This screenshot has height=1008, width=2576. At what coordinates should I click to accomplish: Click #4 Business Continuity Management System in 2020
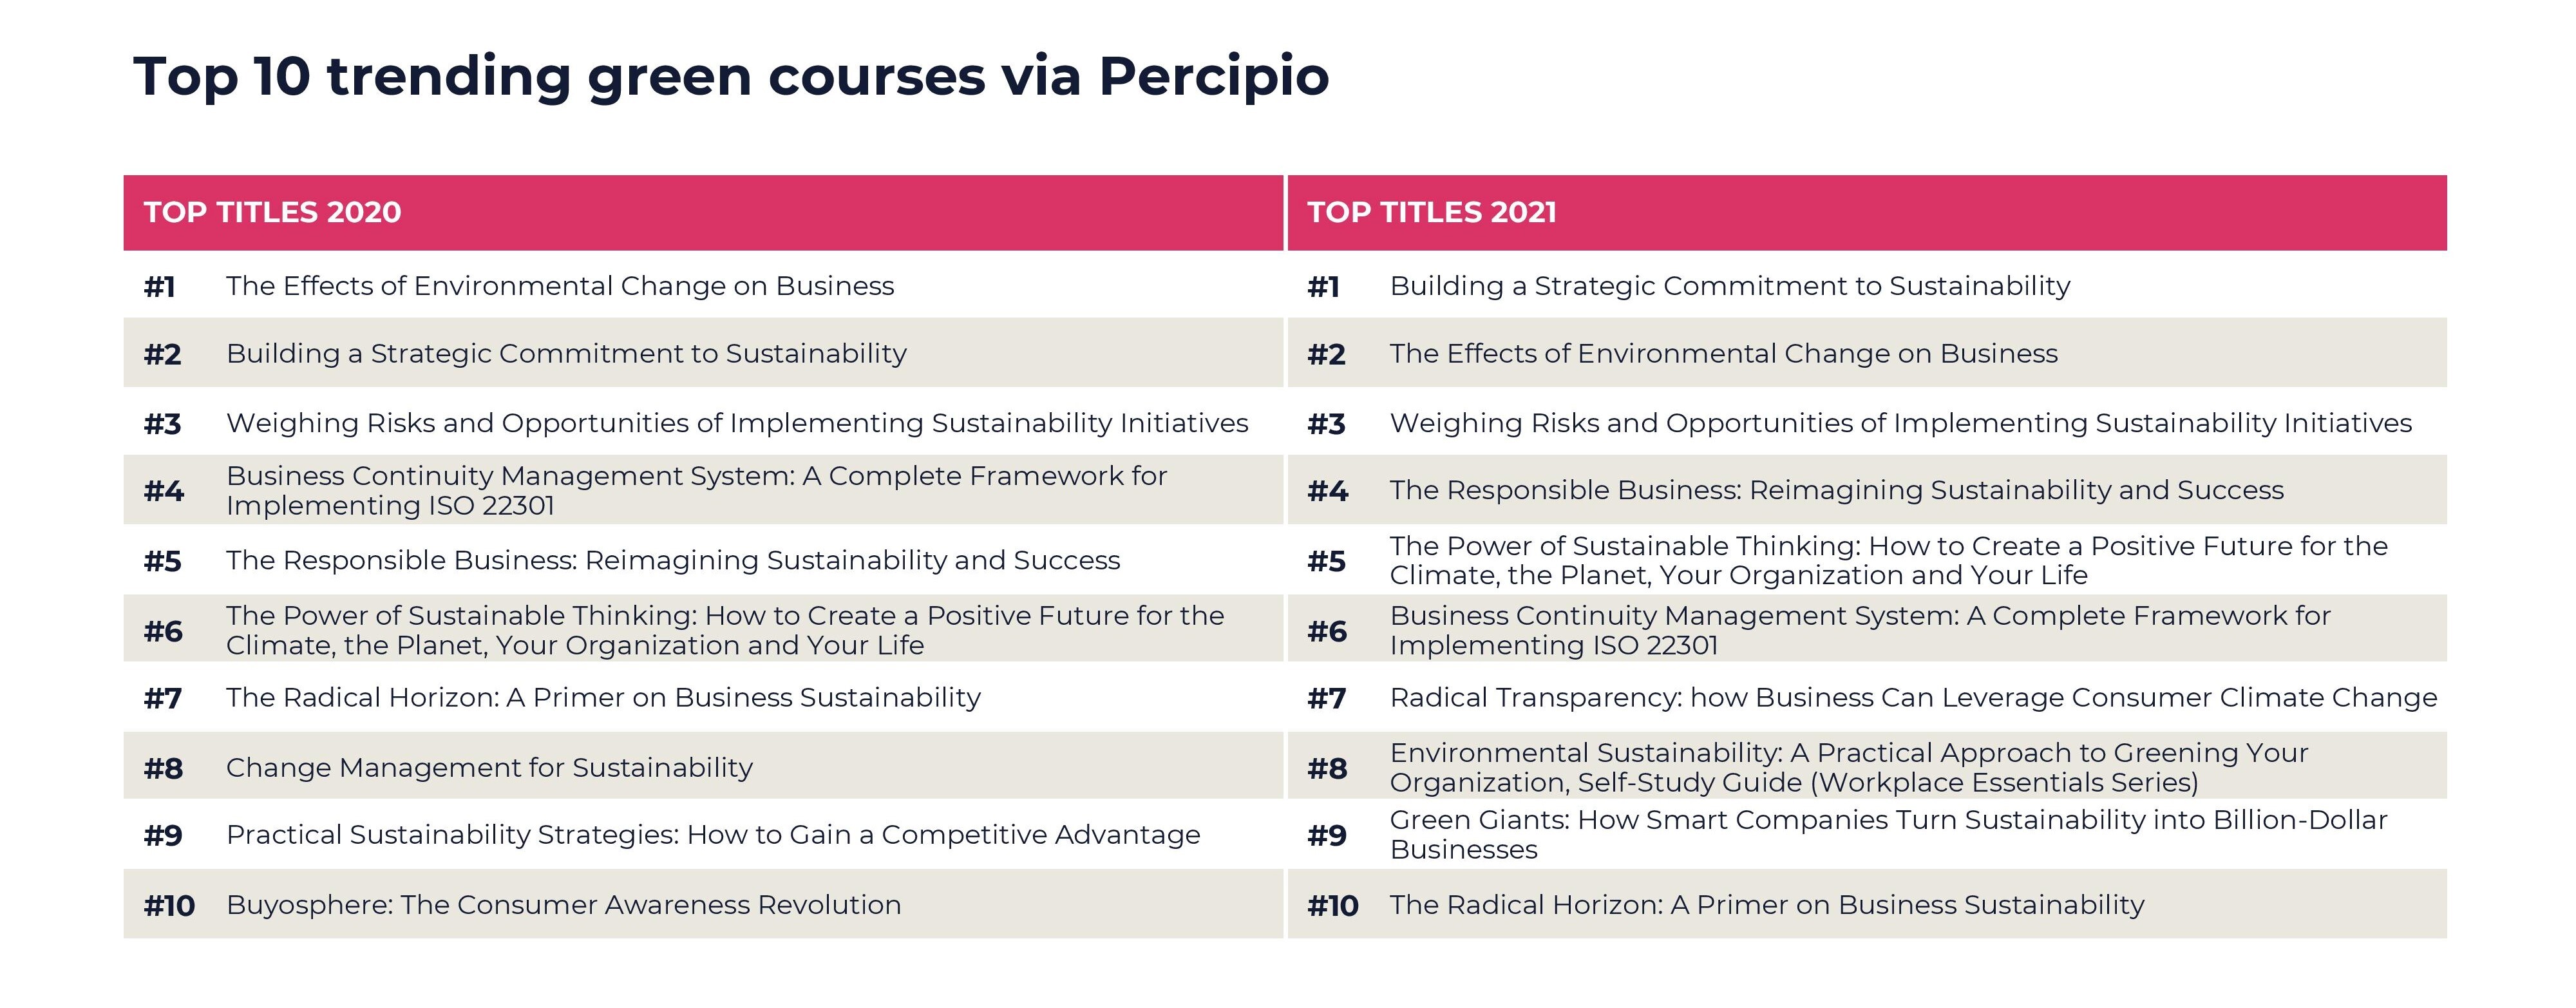point(696,490)
